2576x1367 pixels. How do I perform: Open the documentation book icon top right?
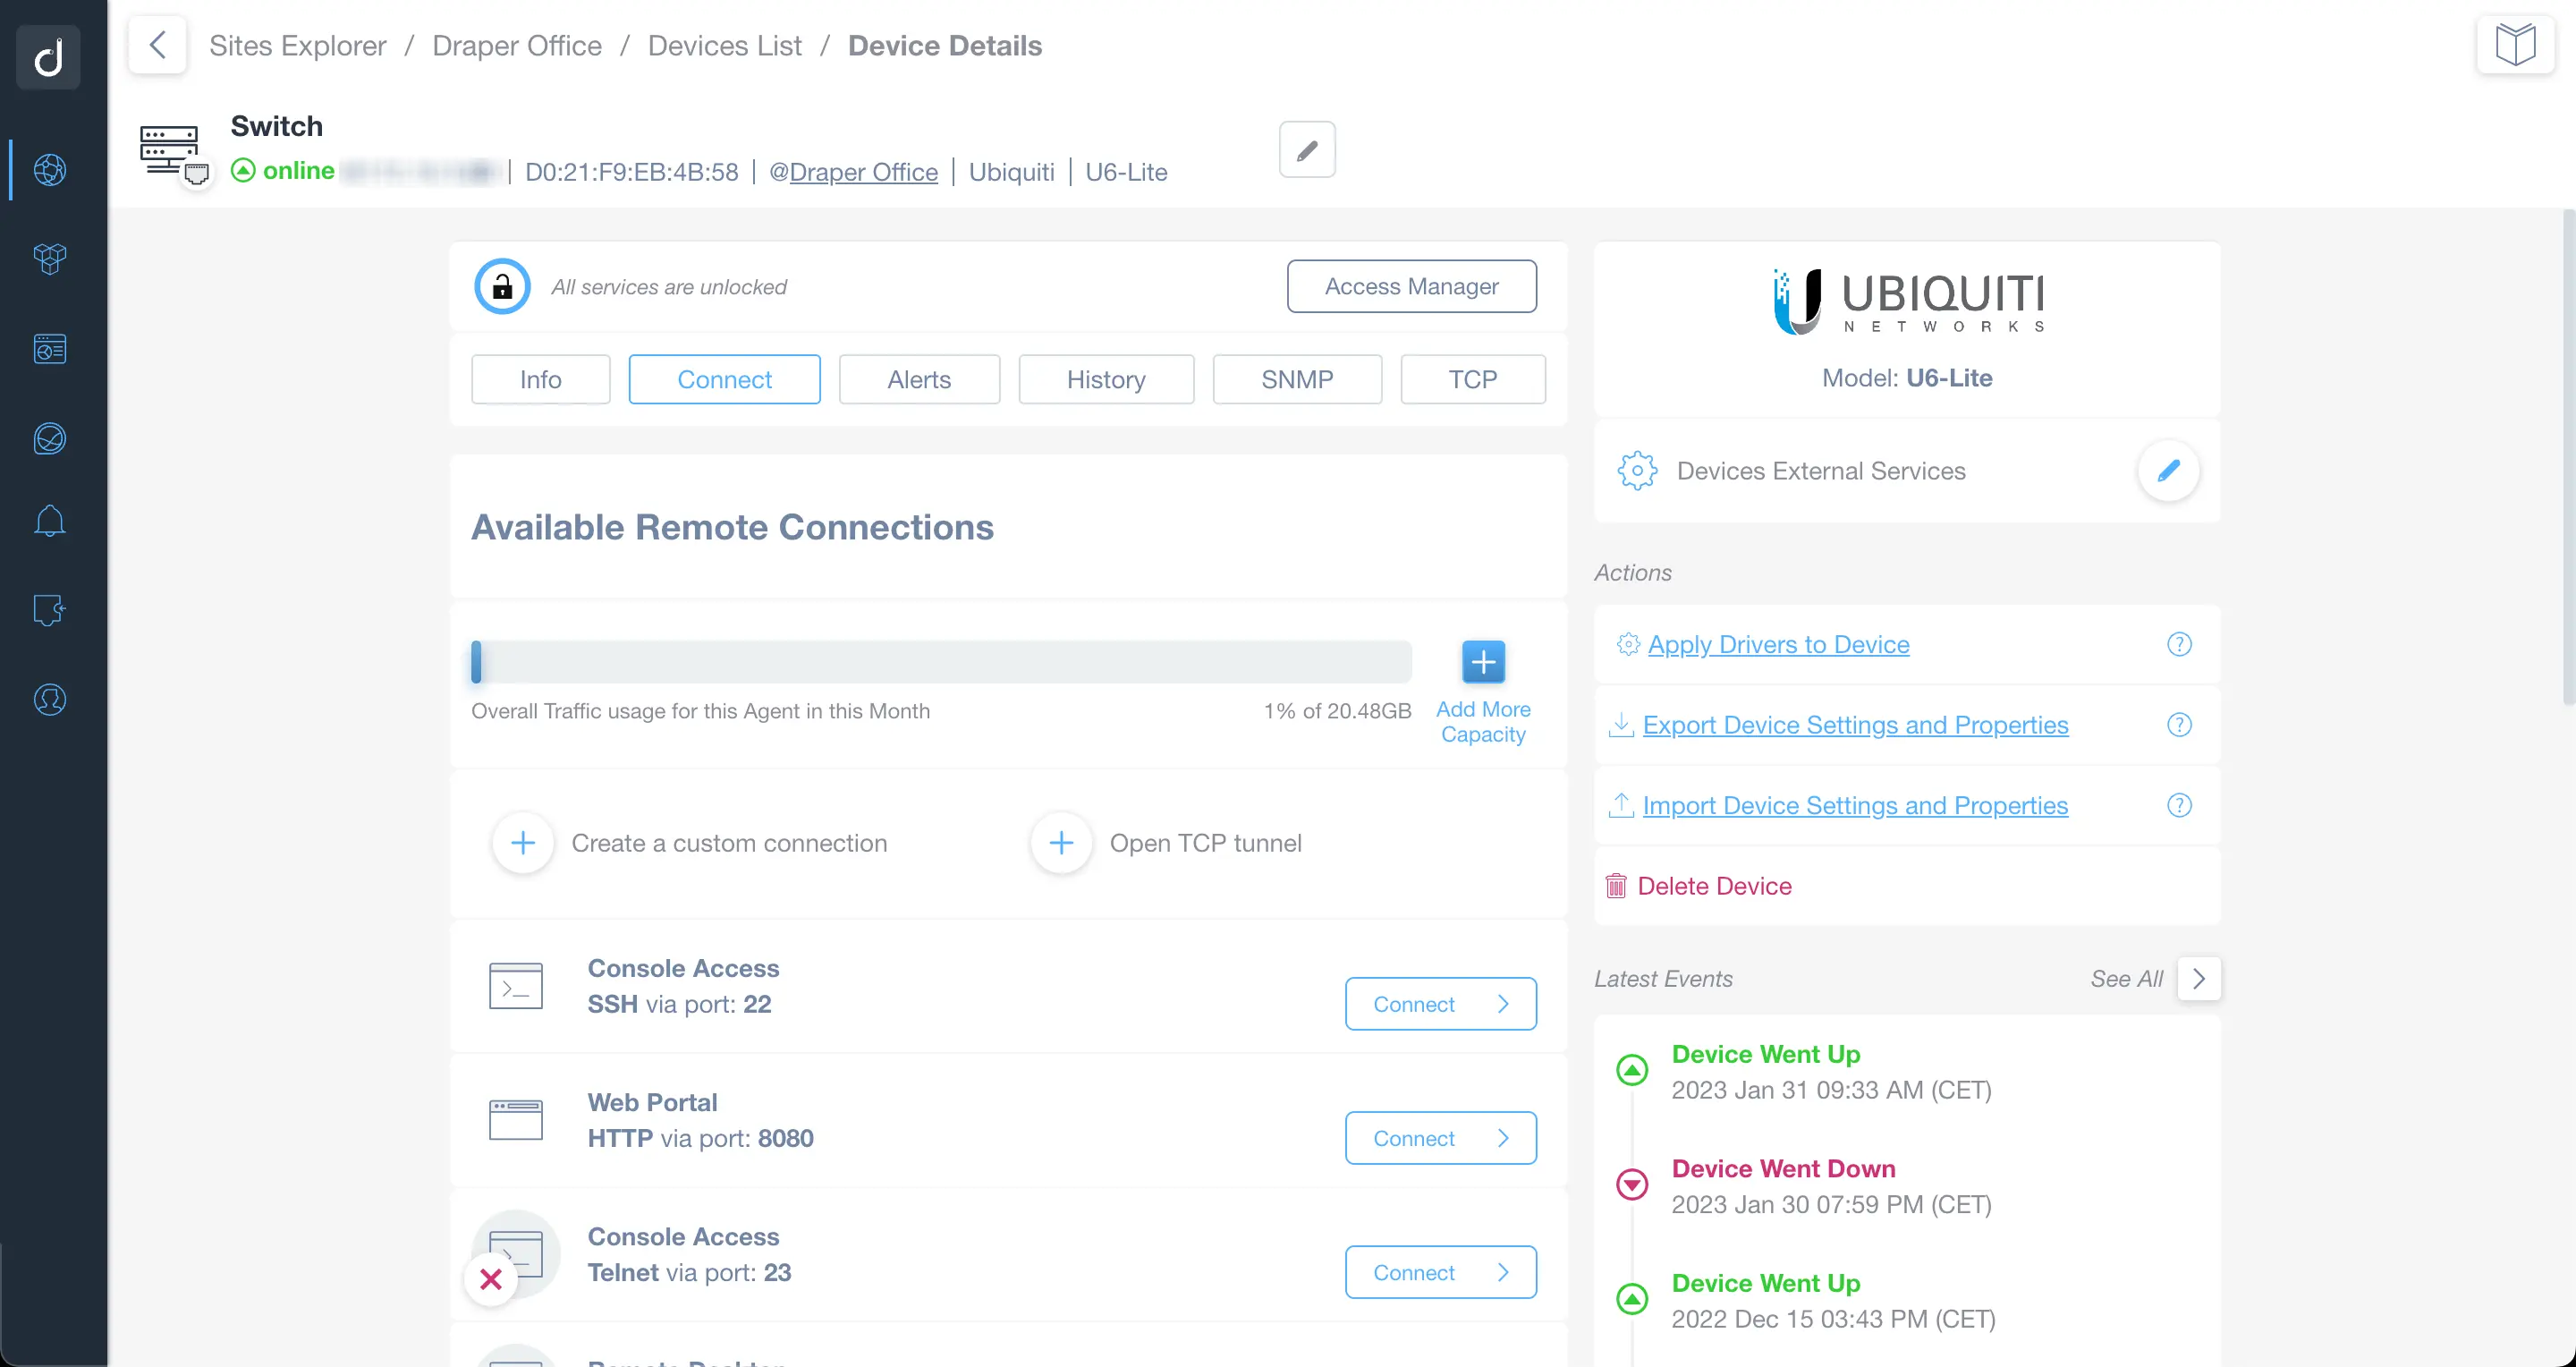(x=2515, y=43)
